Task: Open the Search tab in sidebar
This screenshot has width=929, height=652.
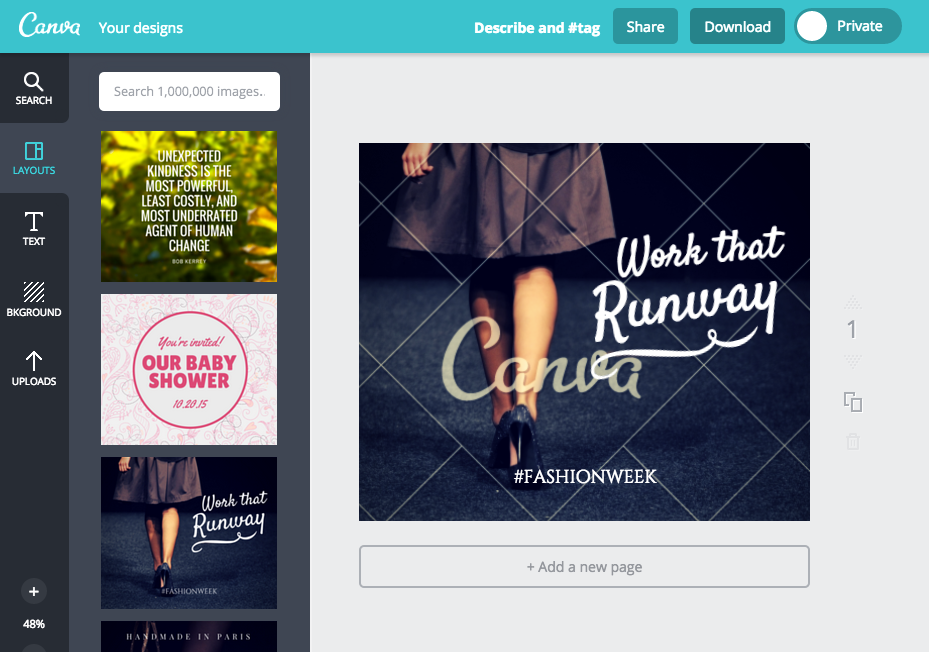Action: tap(34, 89)
